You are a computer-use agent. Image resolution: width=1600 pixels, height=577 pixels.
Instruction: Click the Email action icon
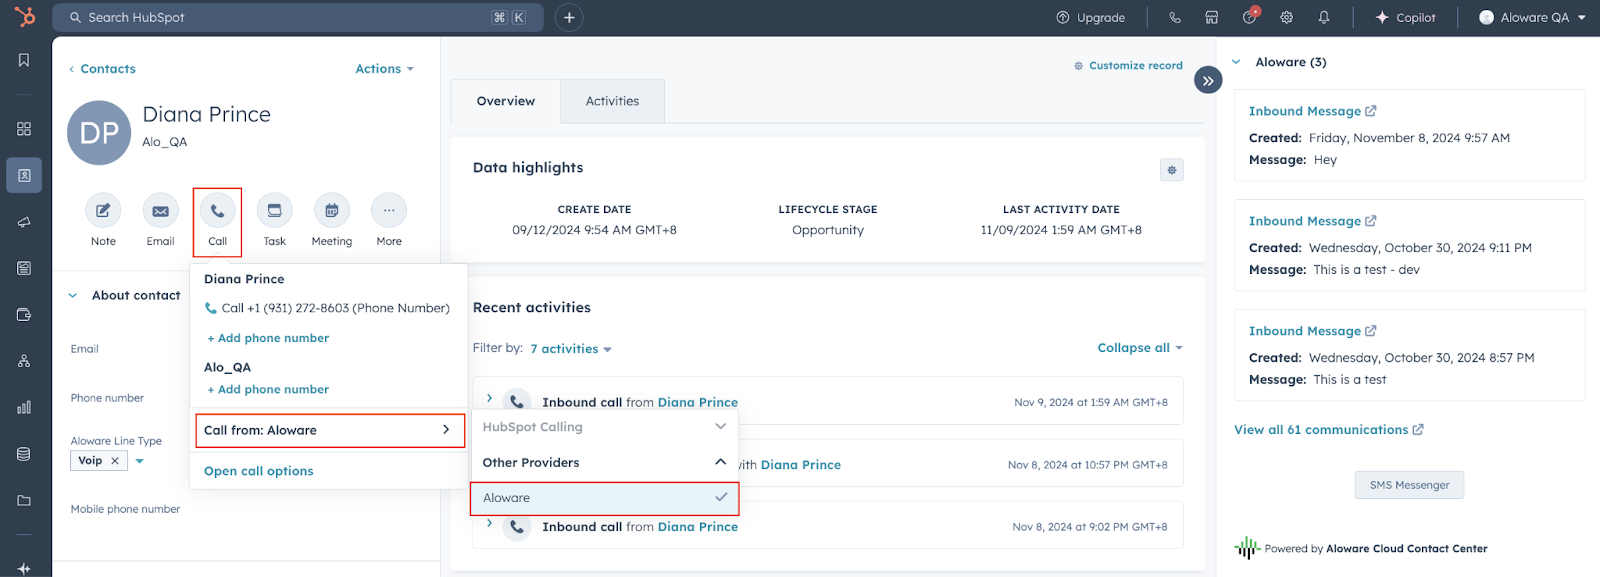tap(160, 211)
